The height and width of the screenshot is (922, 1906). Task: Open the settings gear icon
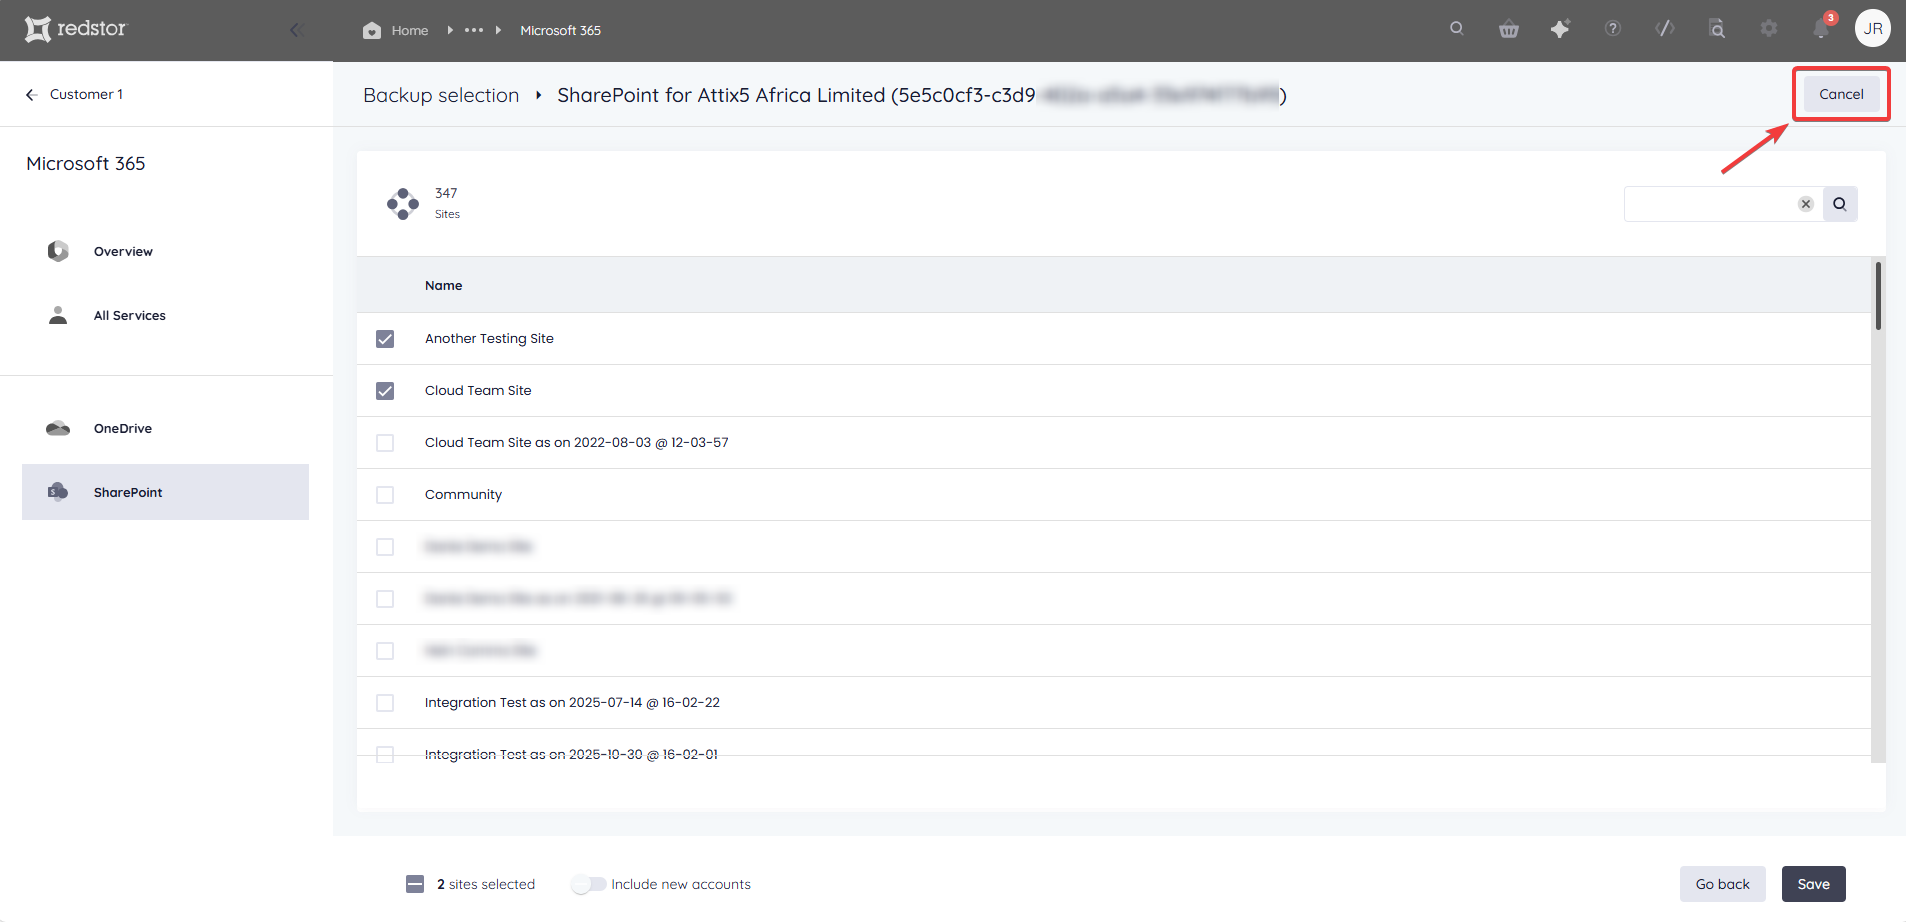tap(1769, 29)
